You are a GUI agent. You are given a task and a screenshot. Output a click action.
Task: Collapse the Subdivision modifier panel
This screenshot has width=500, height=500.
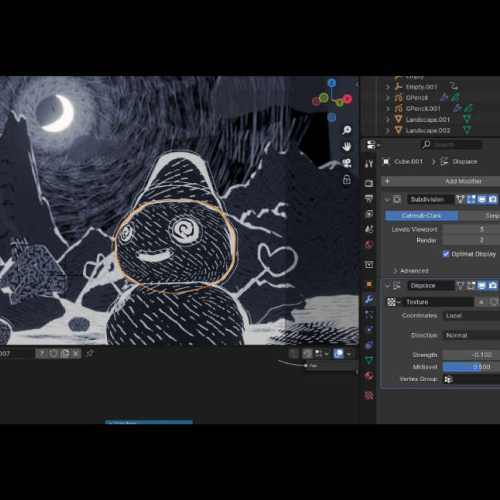387,199
